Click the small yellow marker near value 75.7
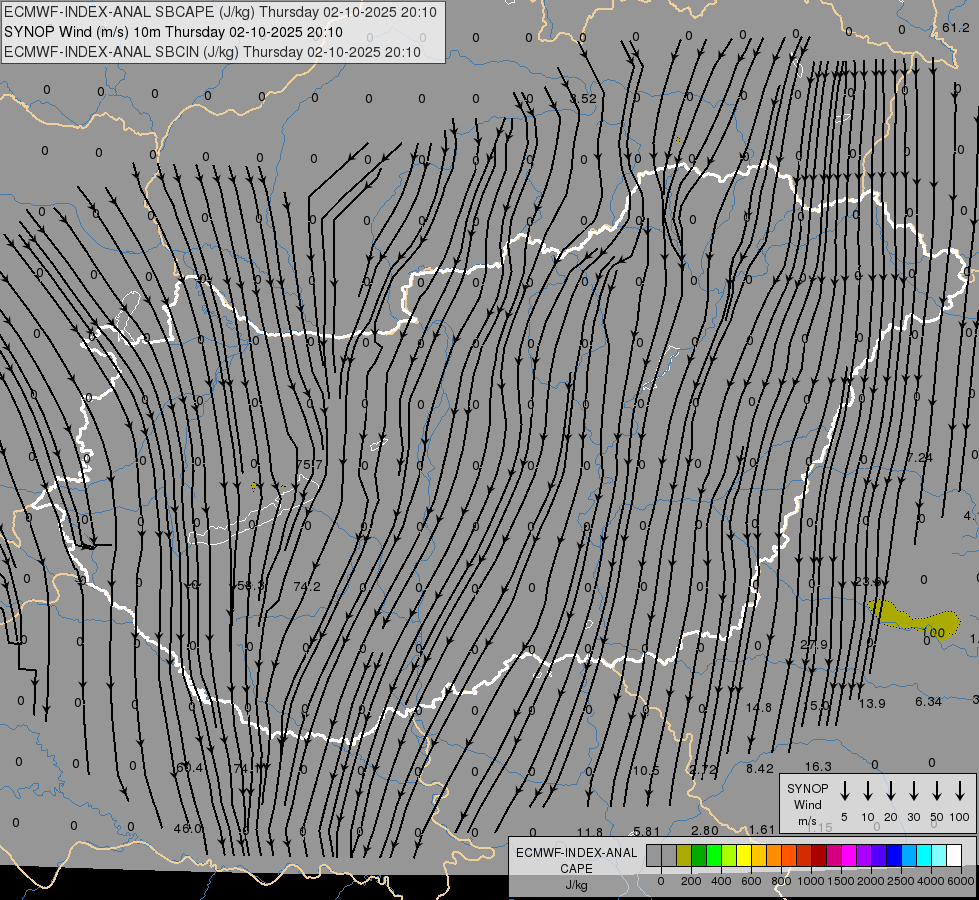This screenshot has height=900, width=979. pos(254,486)
